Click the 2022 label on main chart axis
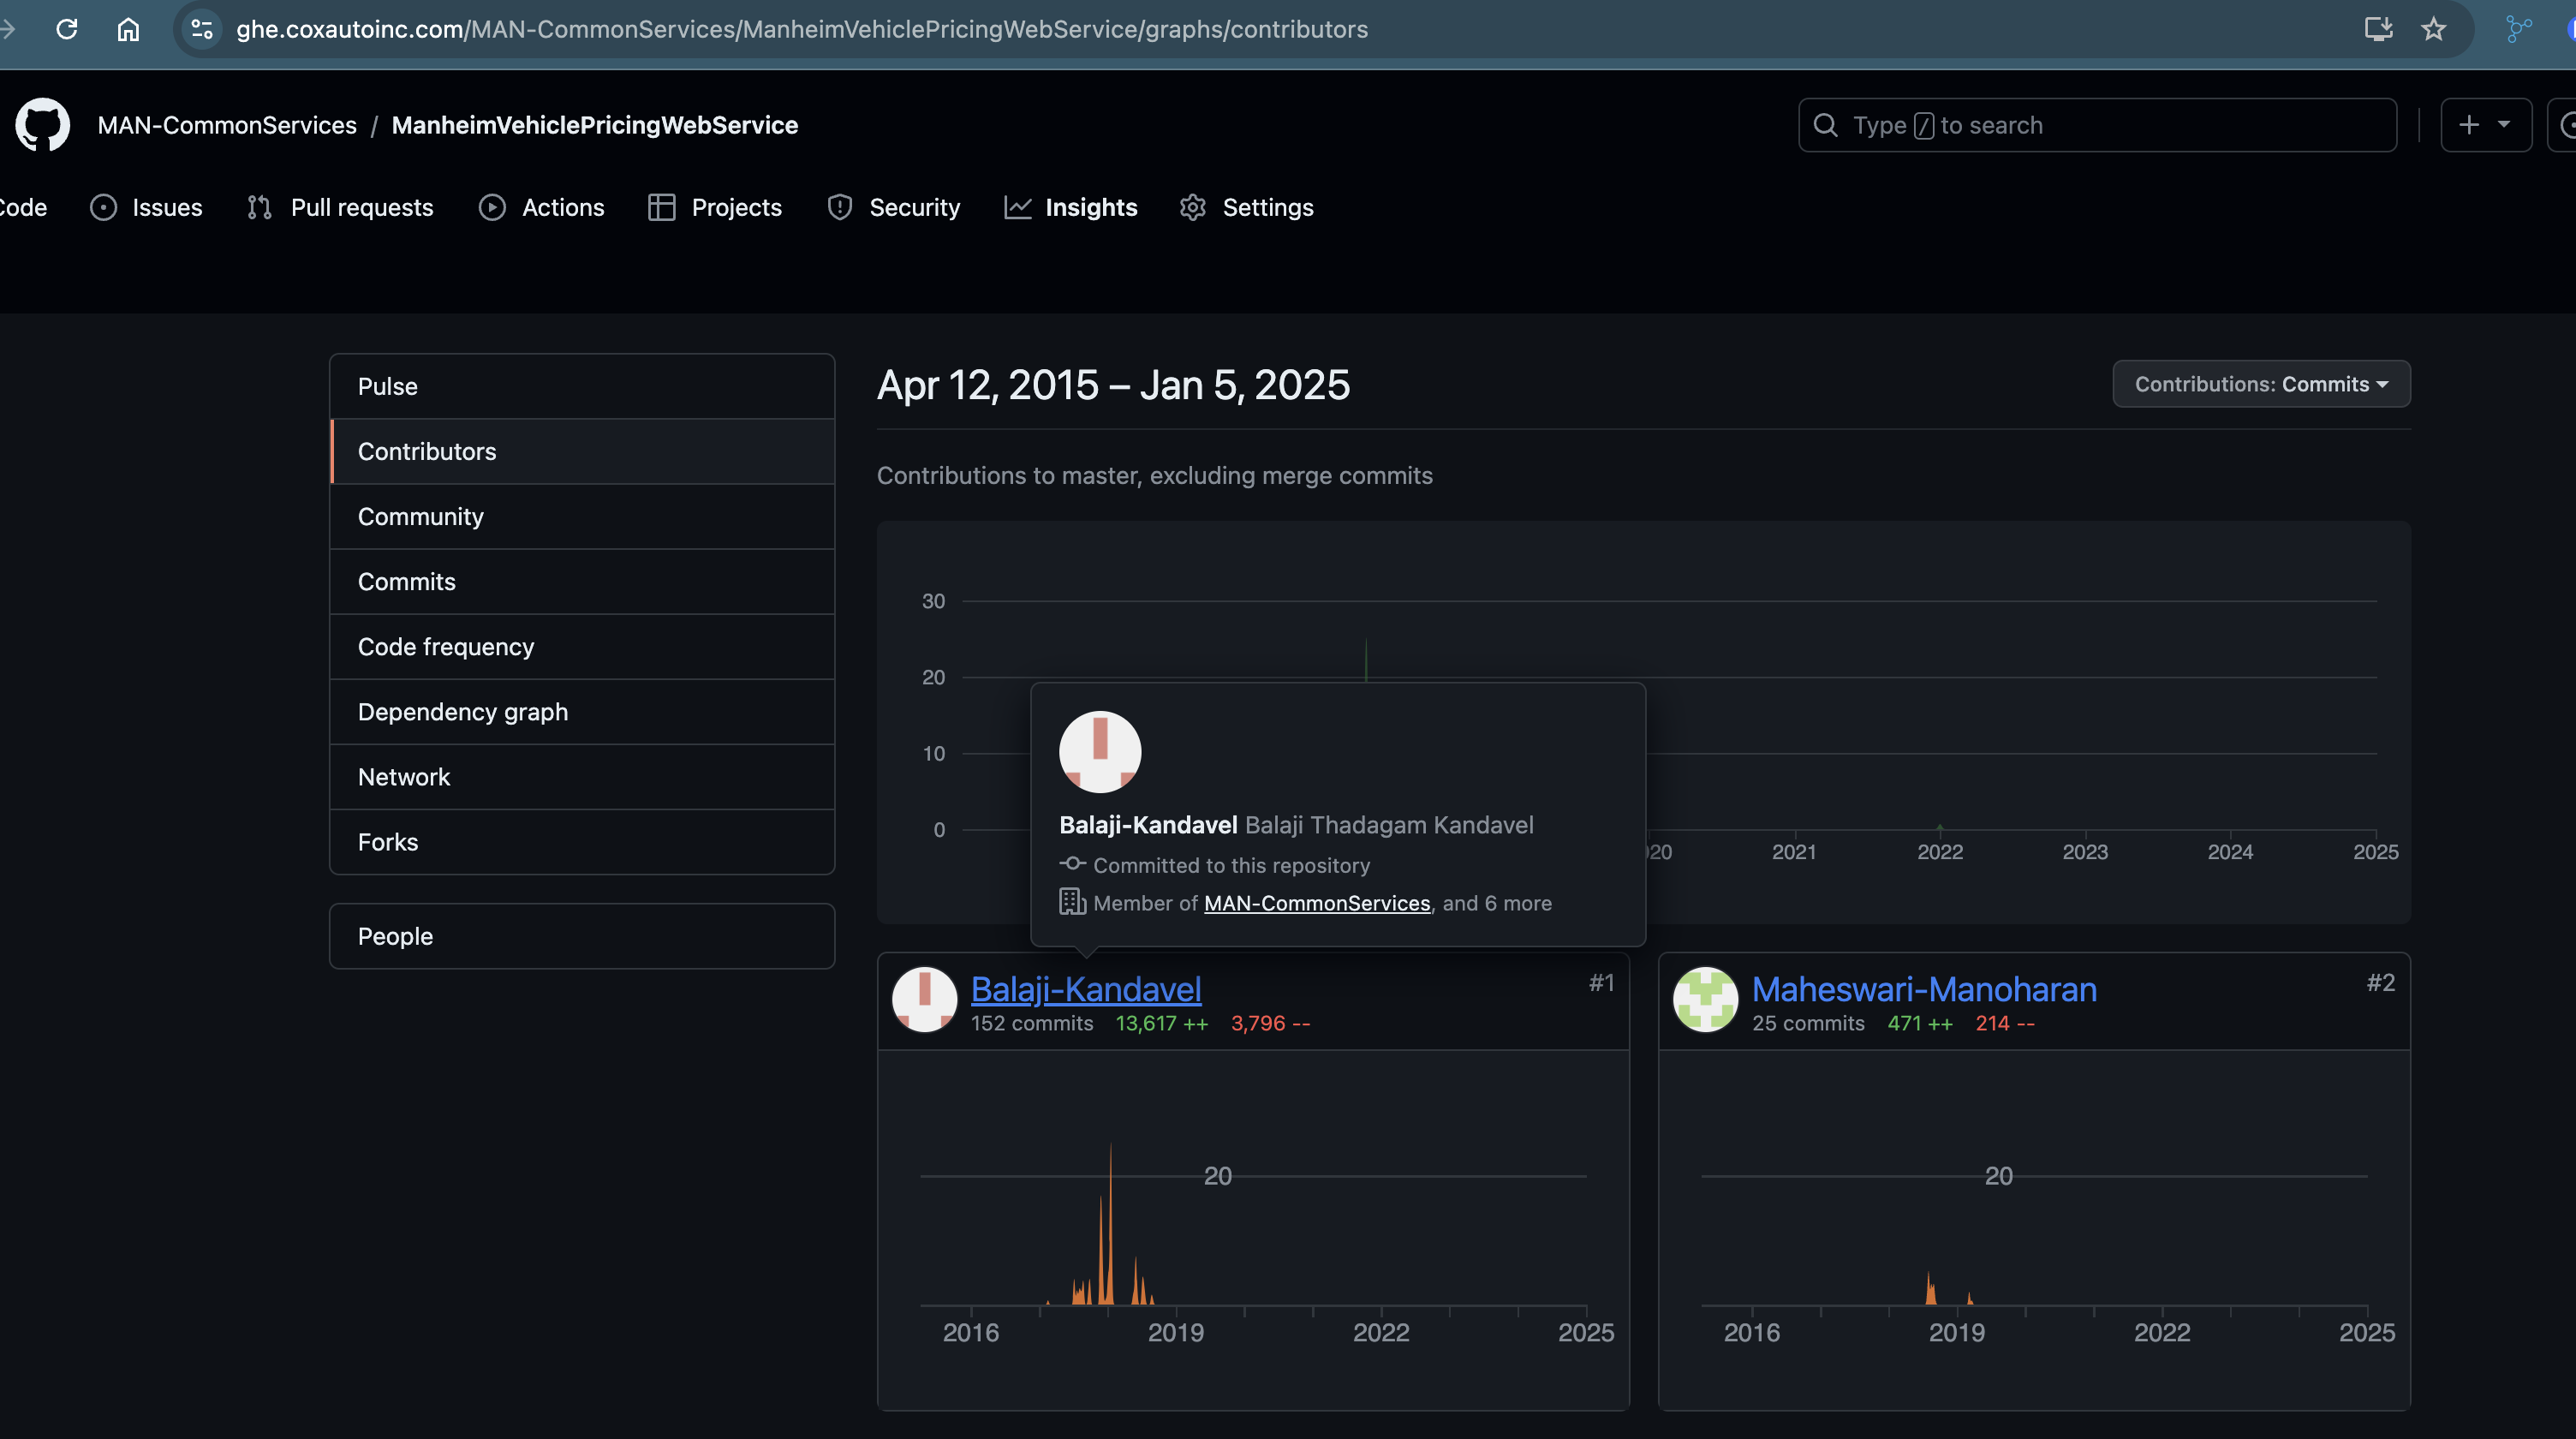2576x1439 pixels. [1939, 852]
